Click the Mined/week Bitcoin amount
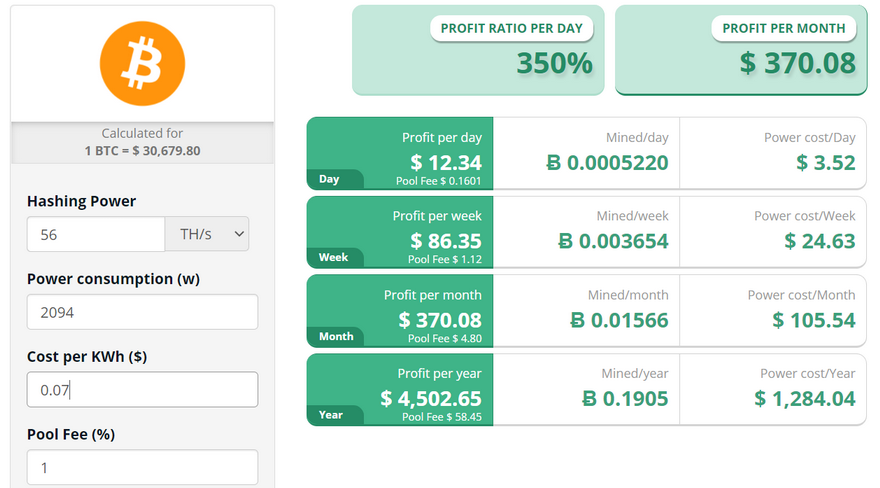The width and height of the screenshot is (880, 488). pyautogui.click(x=612, y=241)
